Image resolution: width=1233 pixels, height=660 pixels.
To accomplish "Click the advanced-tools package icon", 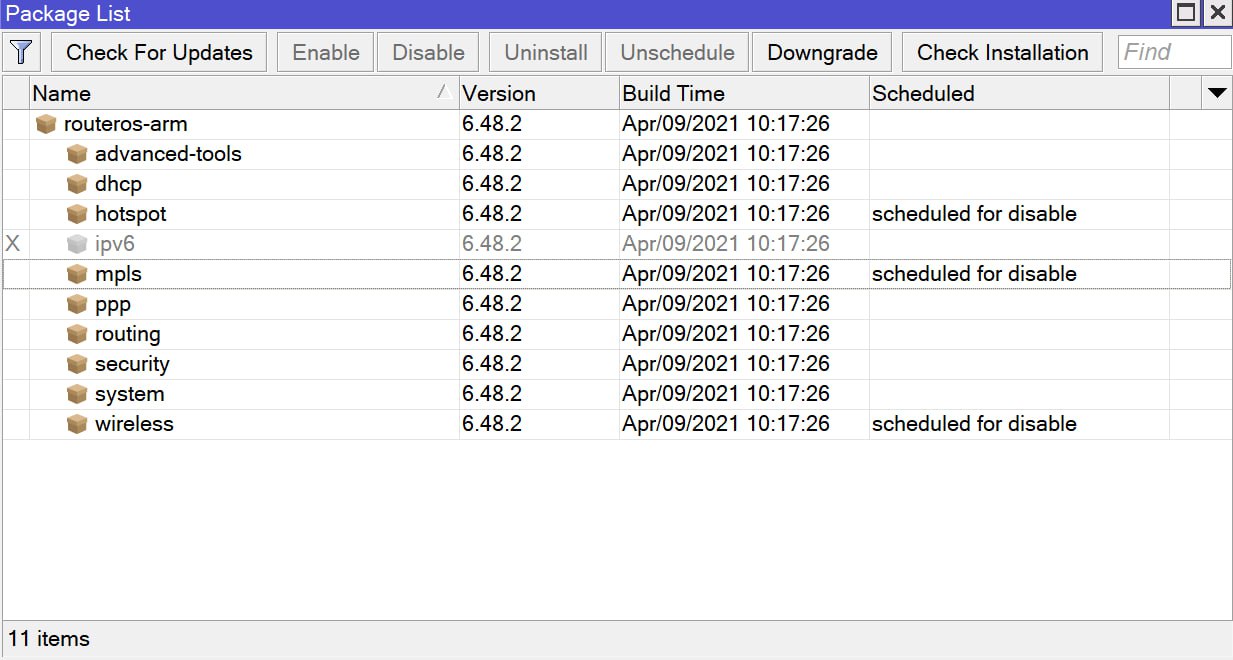I will click(x=77, y=154).
